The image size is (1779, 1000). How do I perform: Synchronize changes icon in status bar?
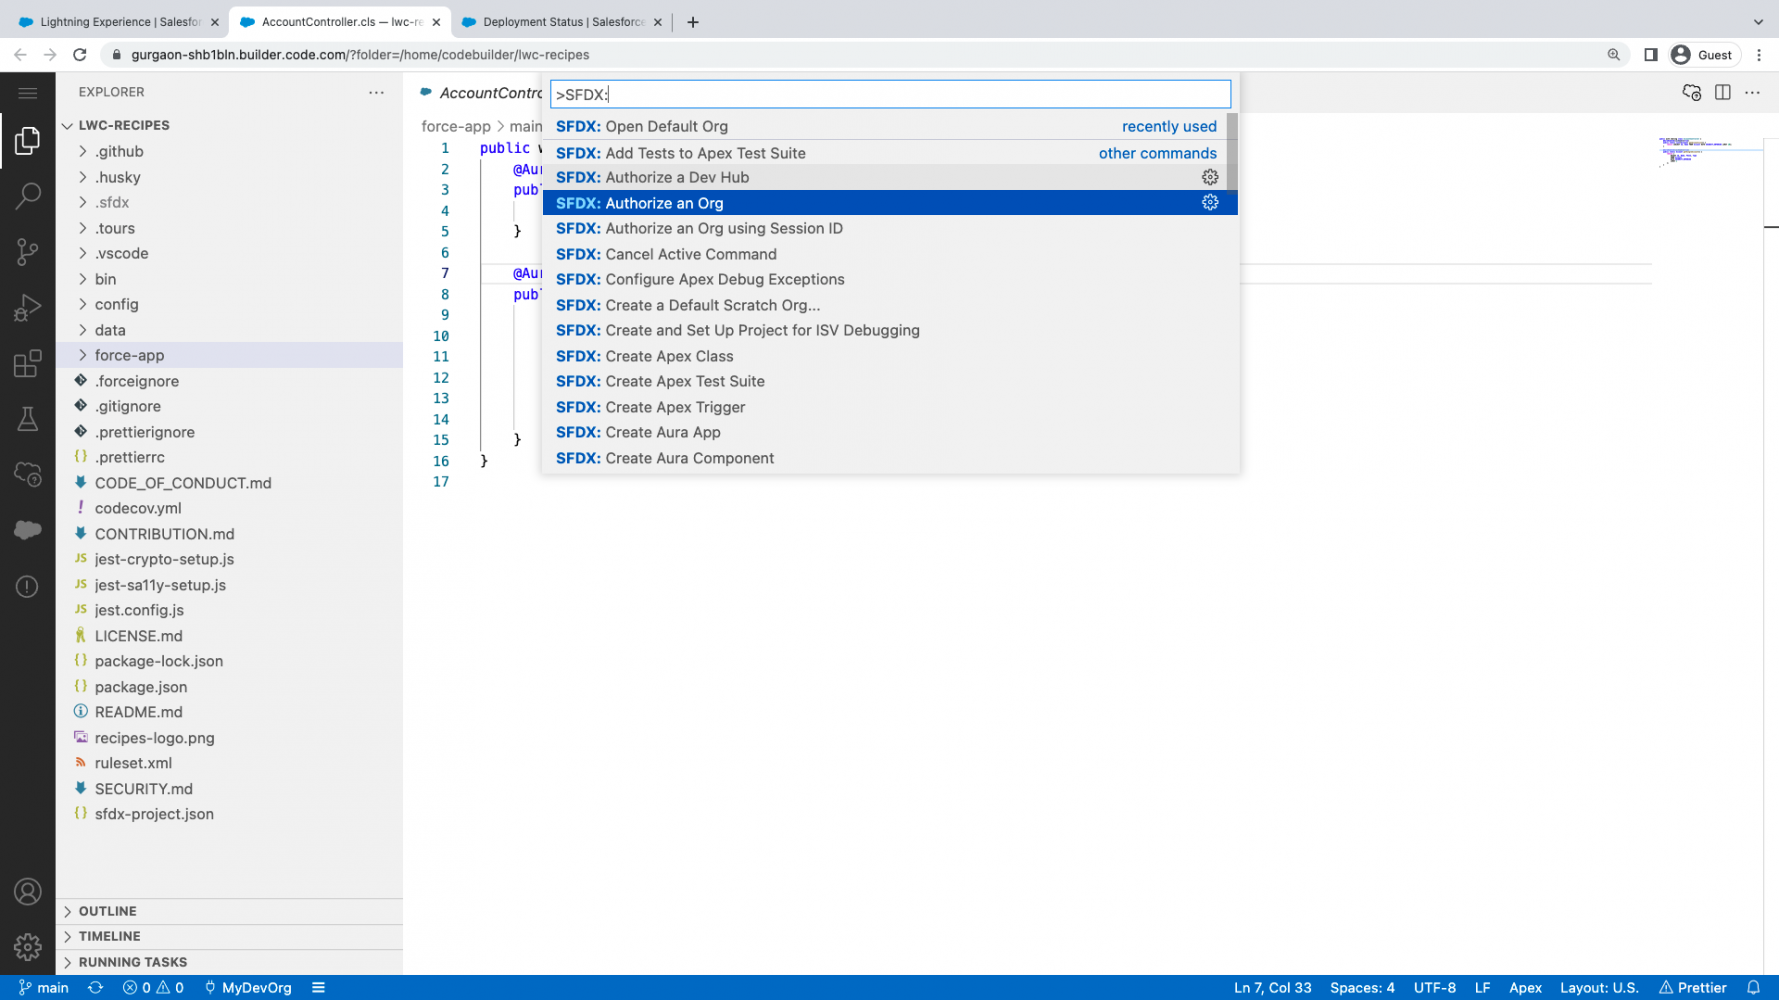96,987
